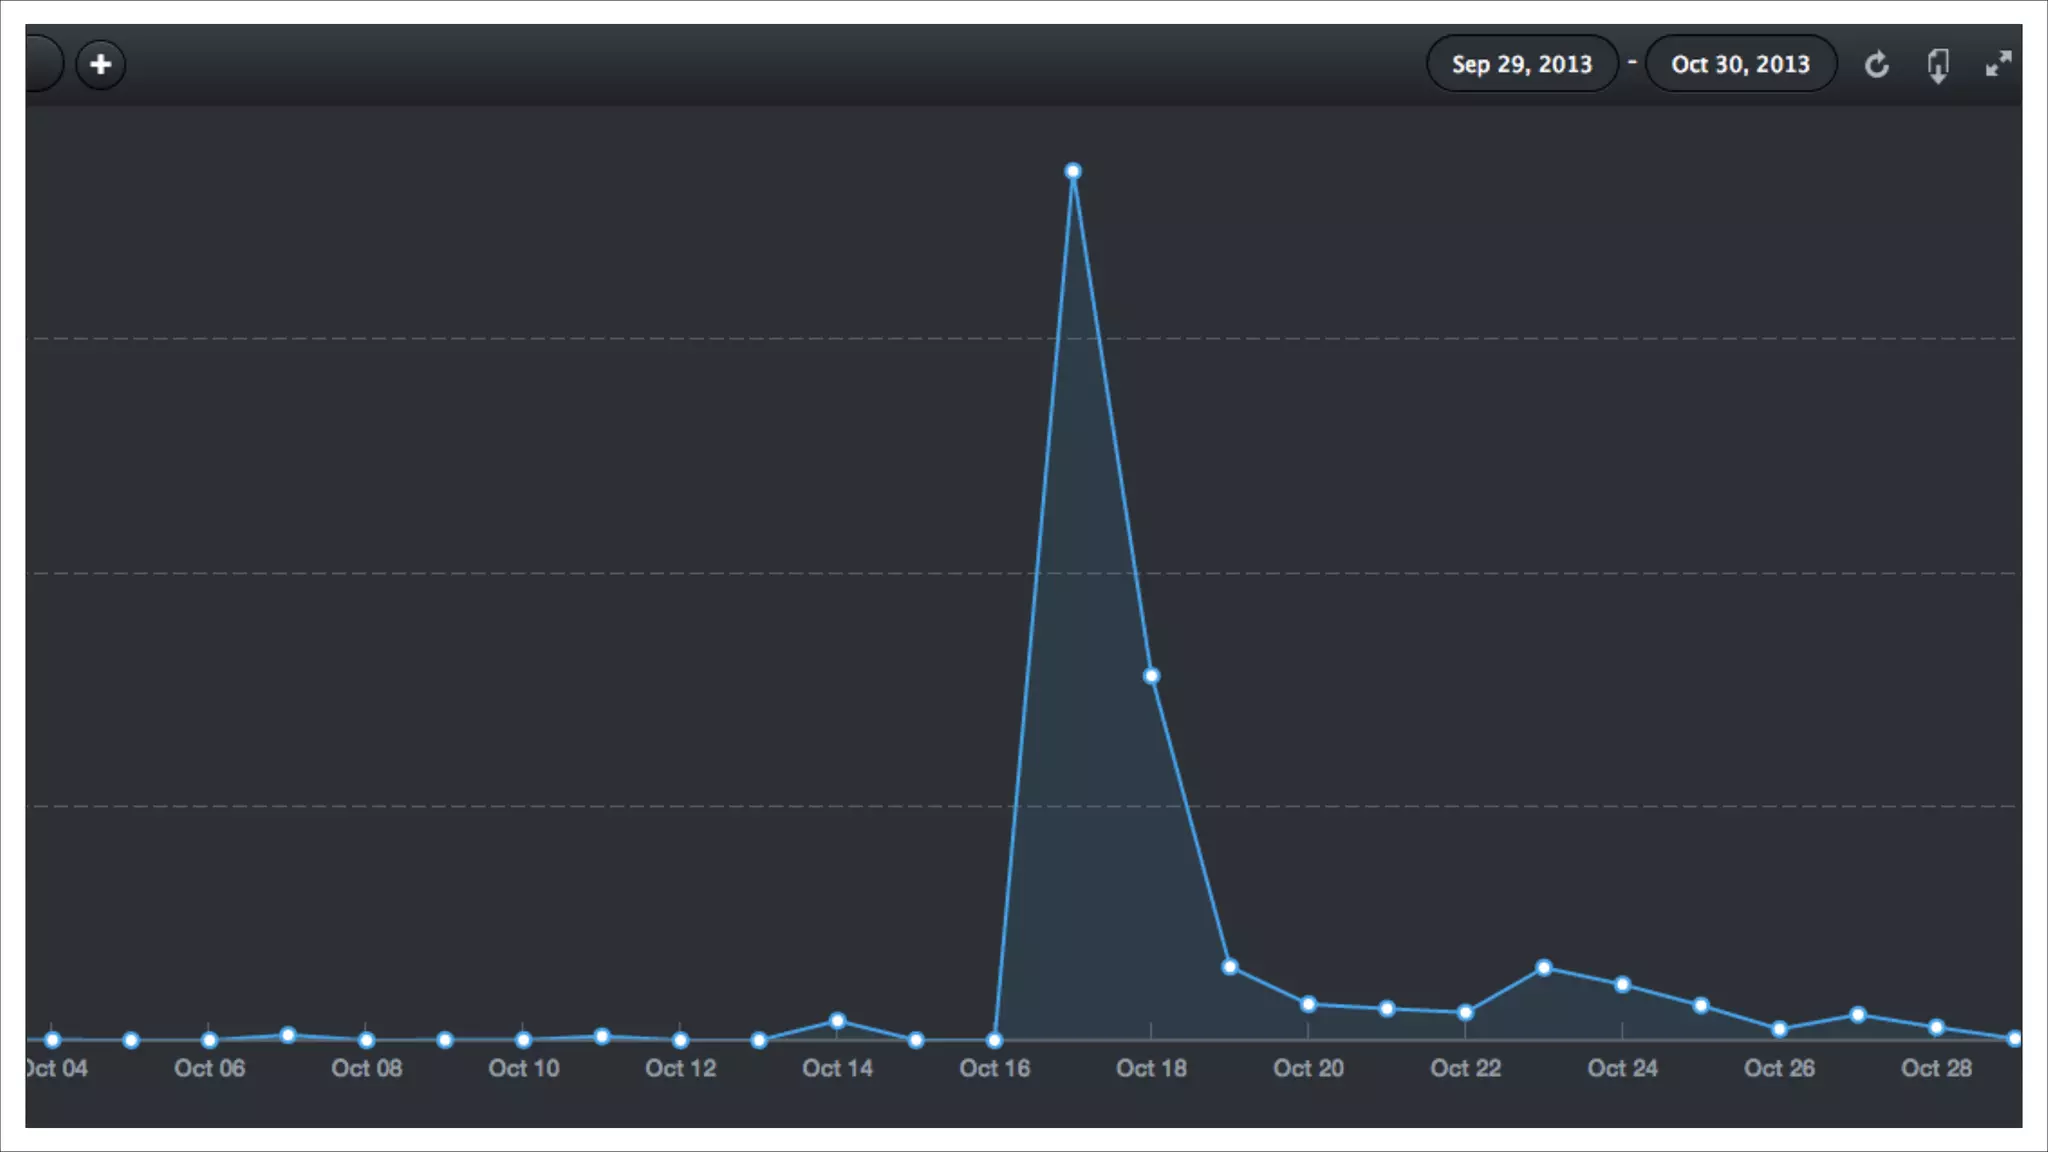Select the peak data point on Oct 17

pyautogui.click(x=1073, y=171)
